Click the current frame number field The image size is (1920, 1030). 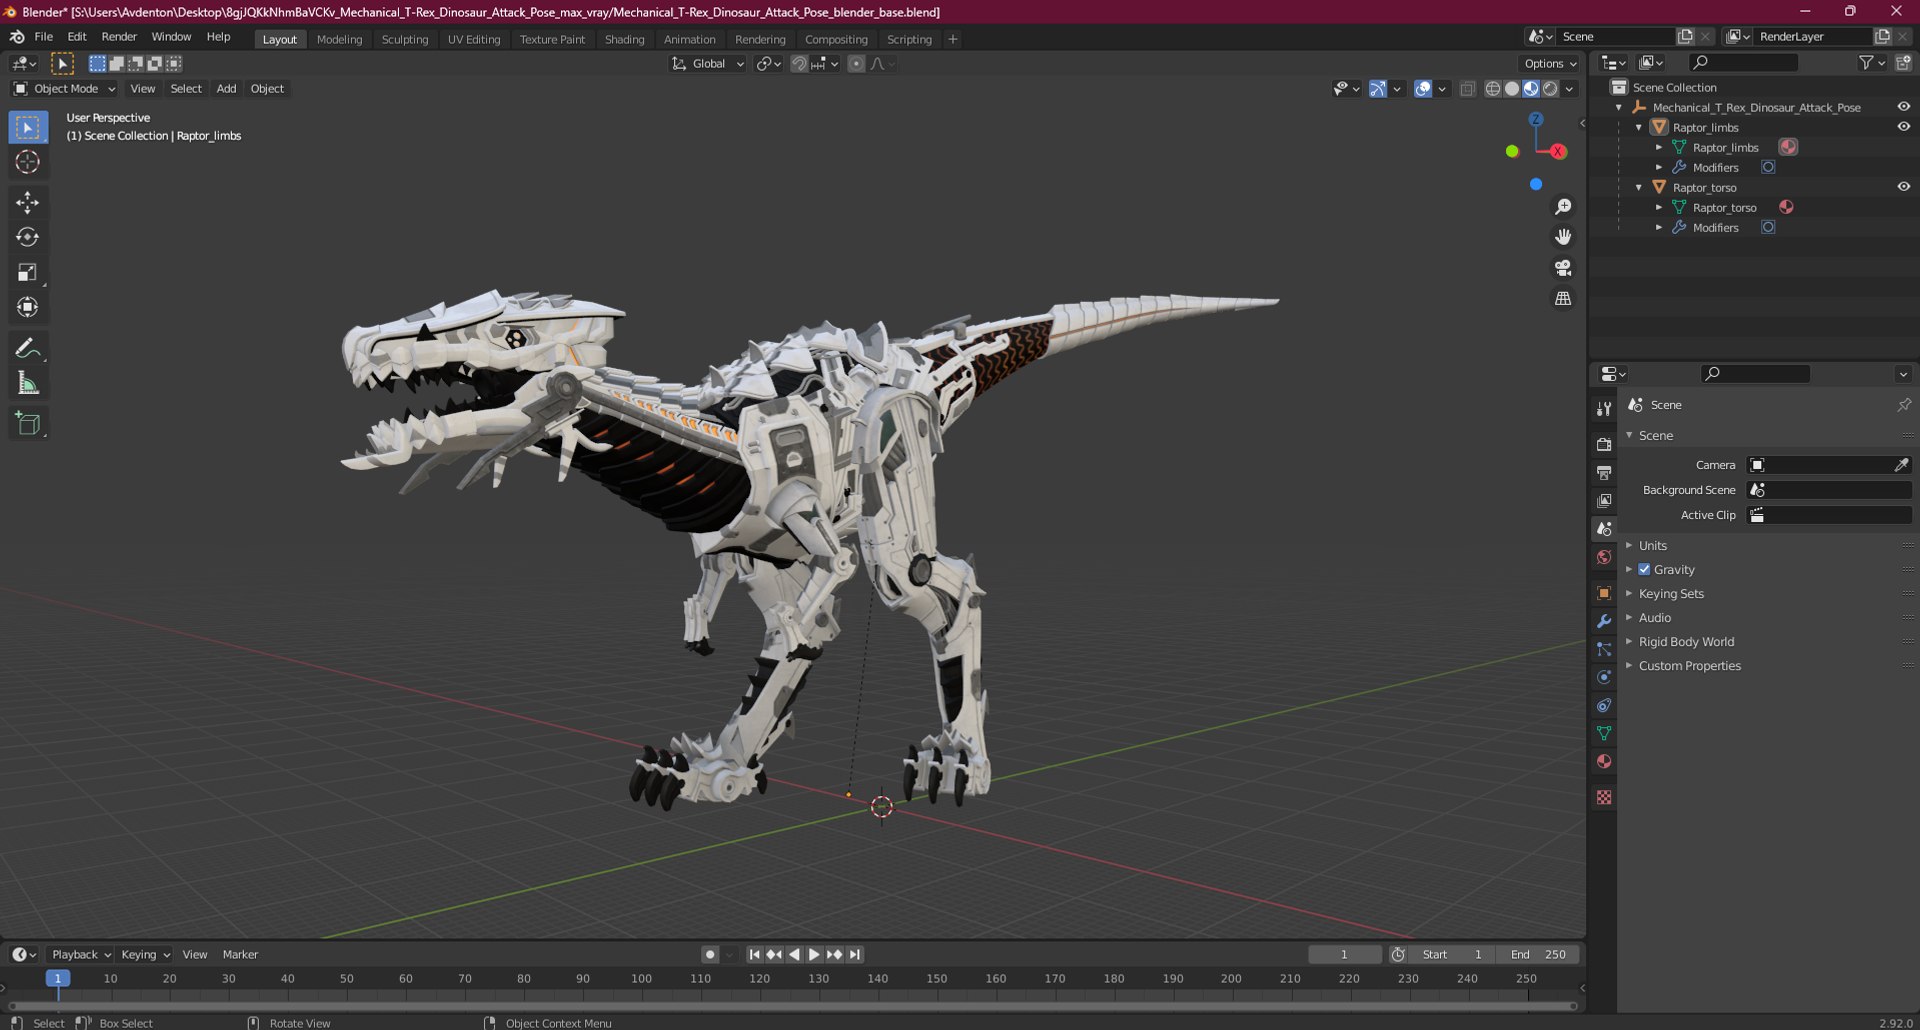[1344, 954]
